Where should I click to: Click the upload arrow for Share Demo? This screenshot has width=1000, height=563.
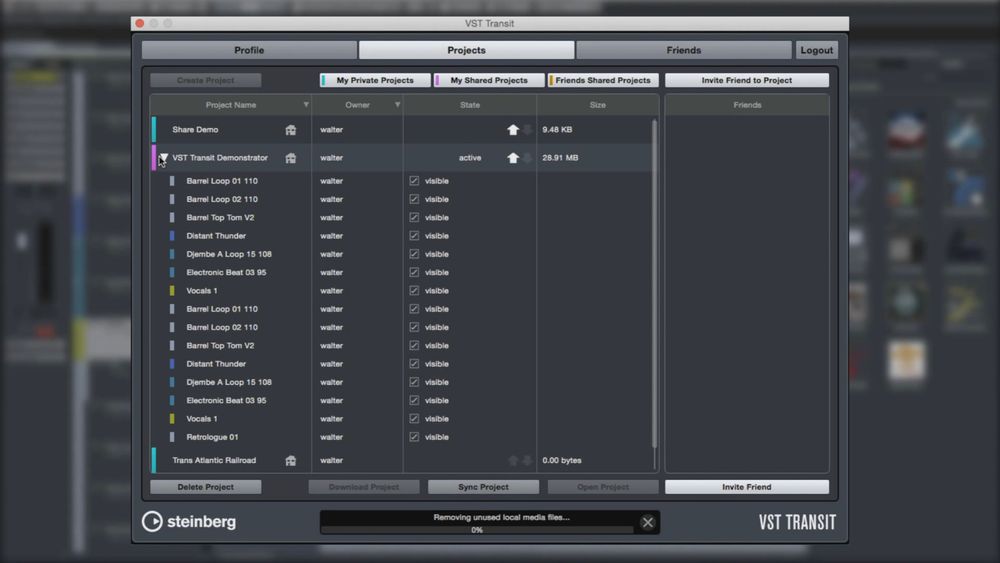[513, 129]
